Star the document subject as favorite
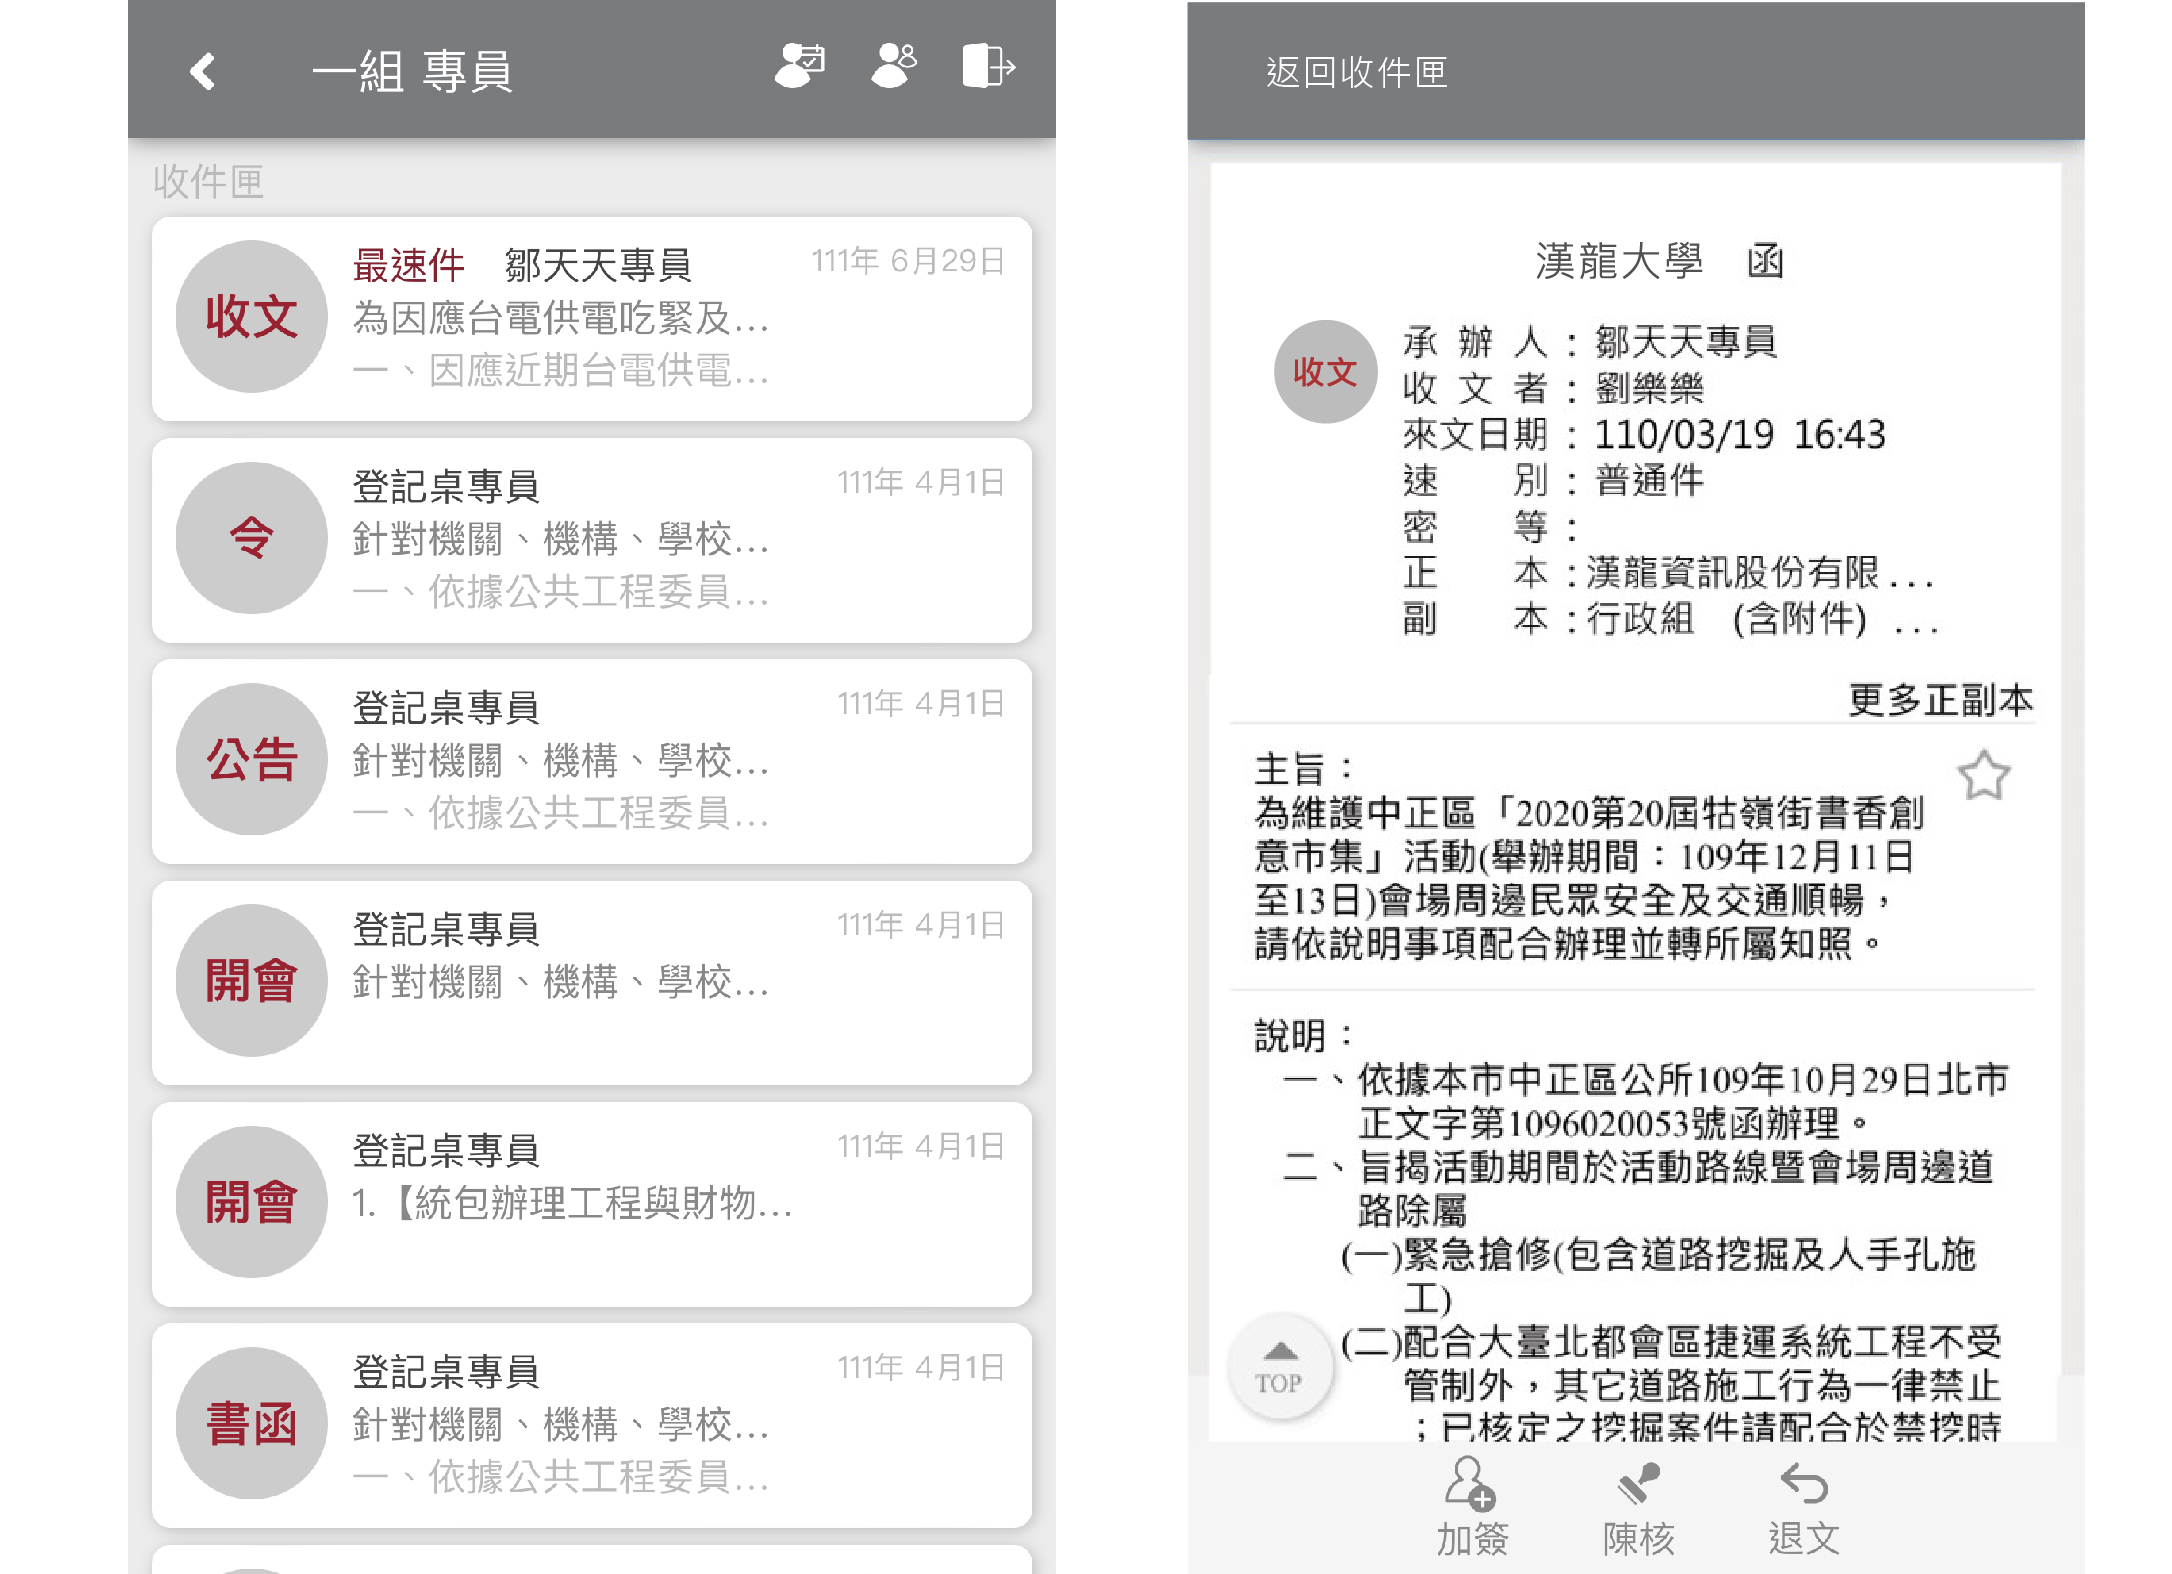The image size is (2172, 1574). click(1984, 776)
